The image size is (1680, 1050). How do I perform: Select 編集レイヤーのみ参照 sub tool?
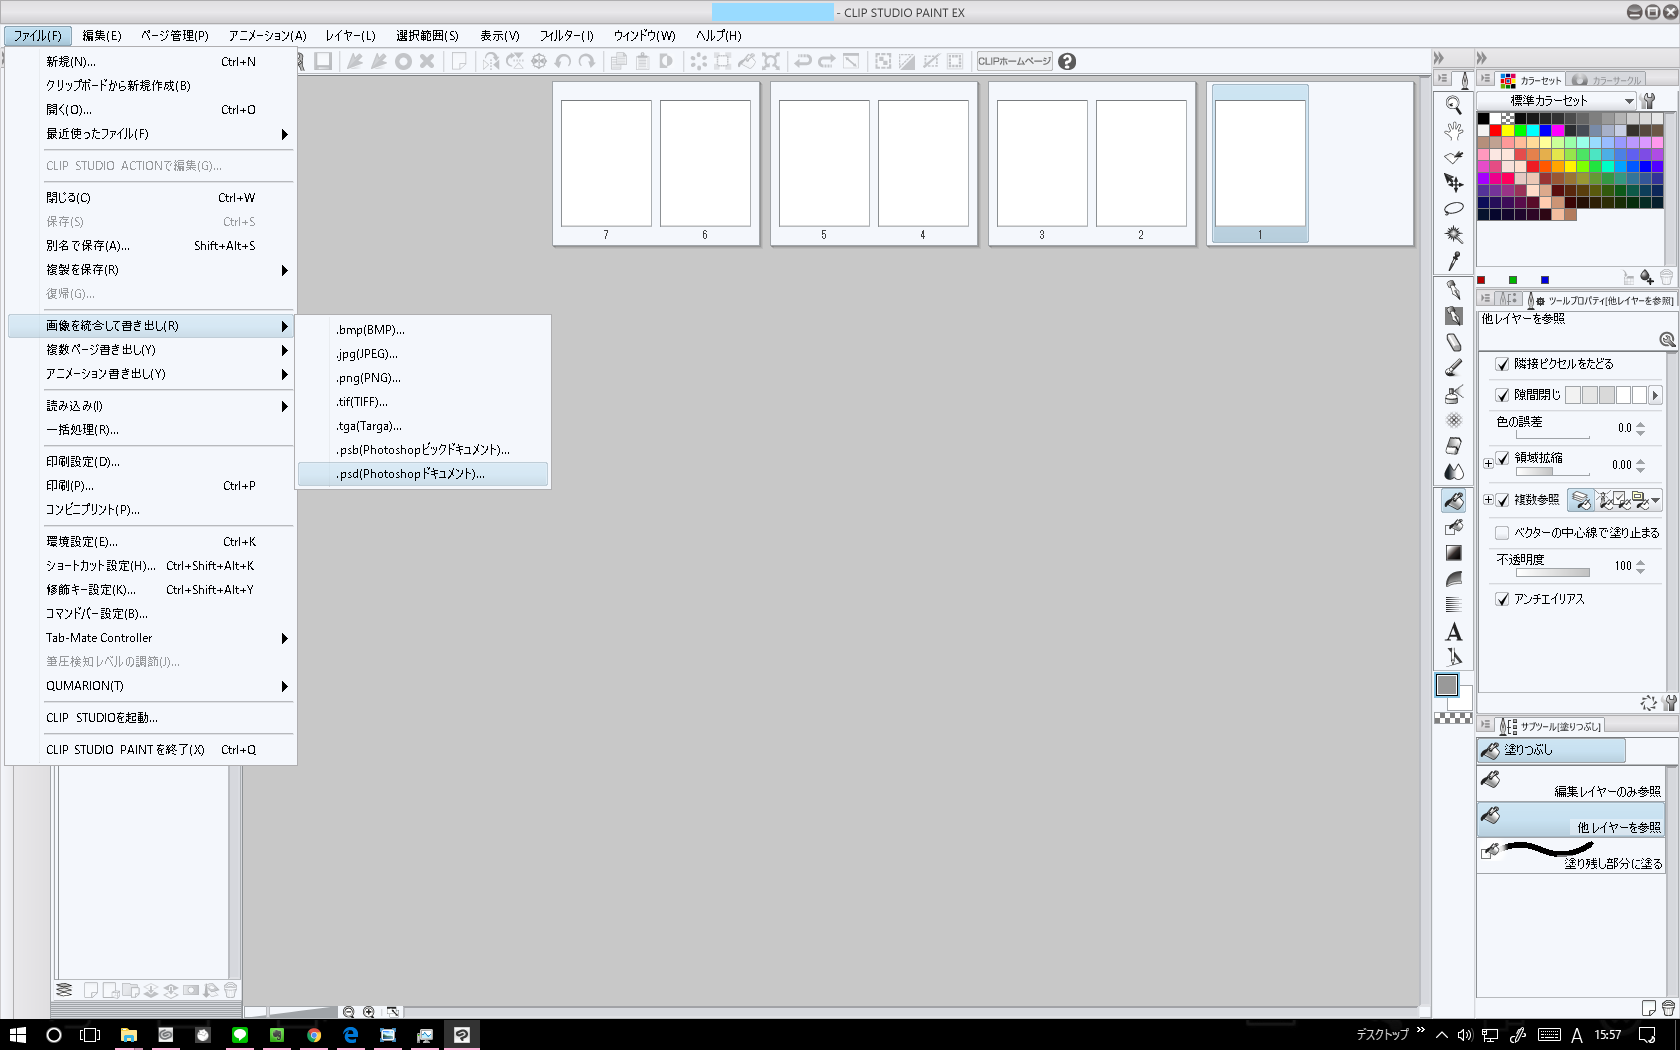click(x=1570, y=782)
